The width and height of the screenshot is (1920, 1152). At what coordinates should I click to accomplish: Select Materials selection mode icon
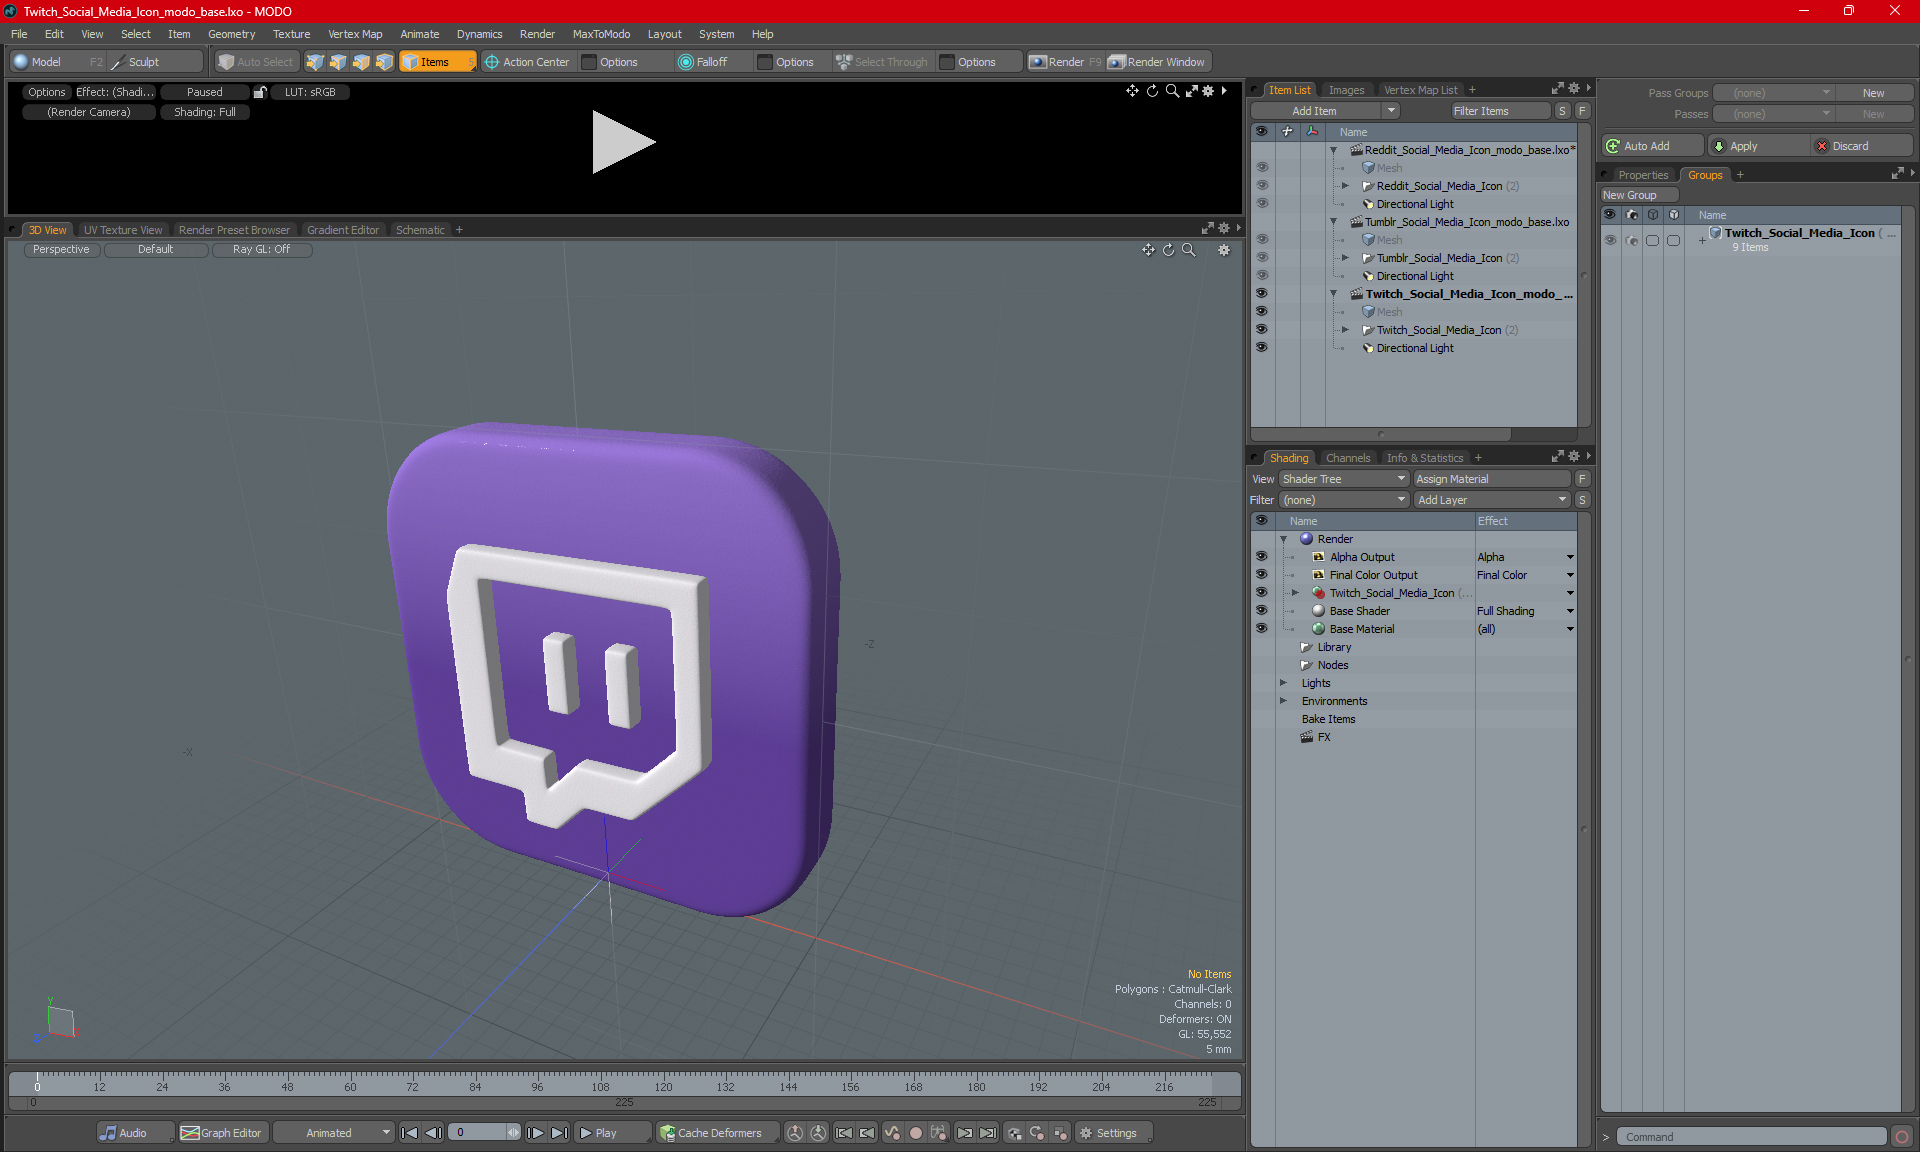384,62
